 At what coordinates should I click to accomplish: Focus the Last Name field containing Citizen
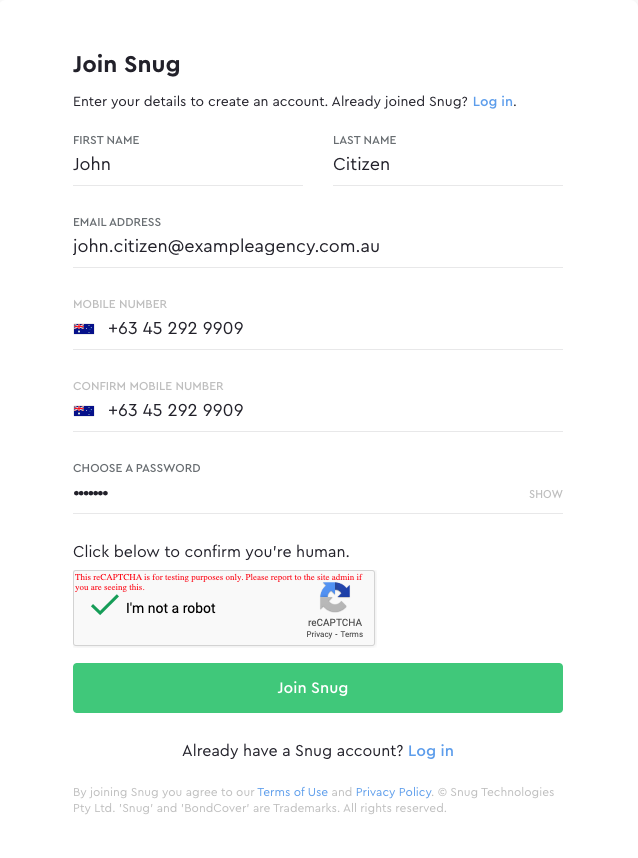coord(448,165)
